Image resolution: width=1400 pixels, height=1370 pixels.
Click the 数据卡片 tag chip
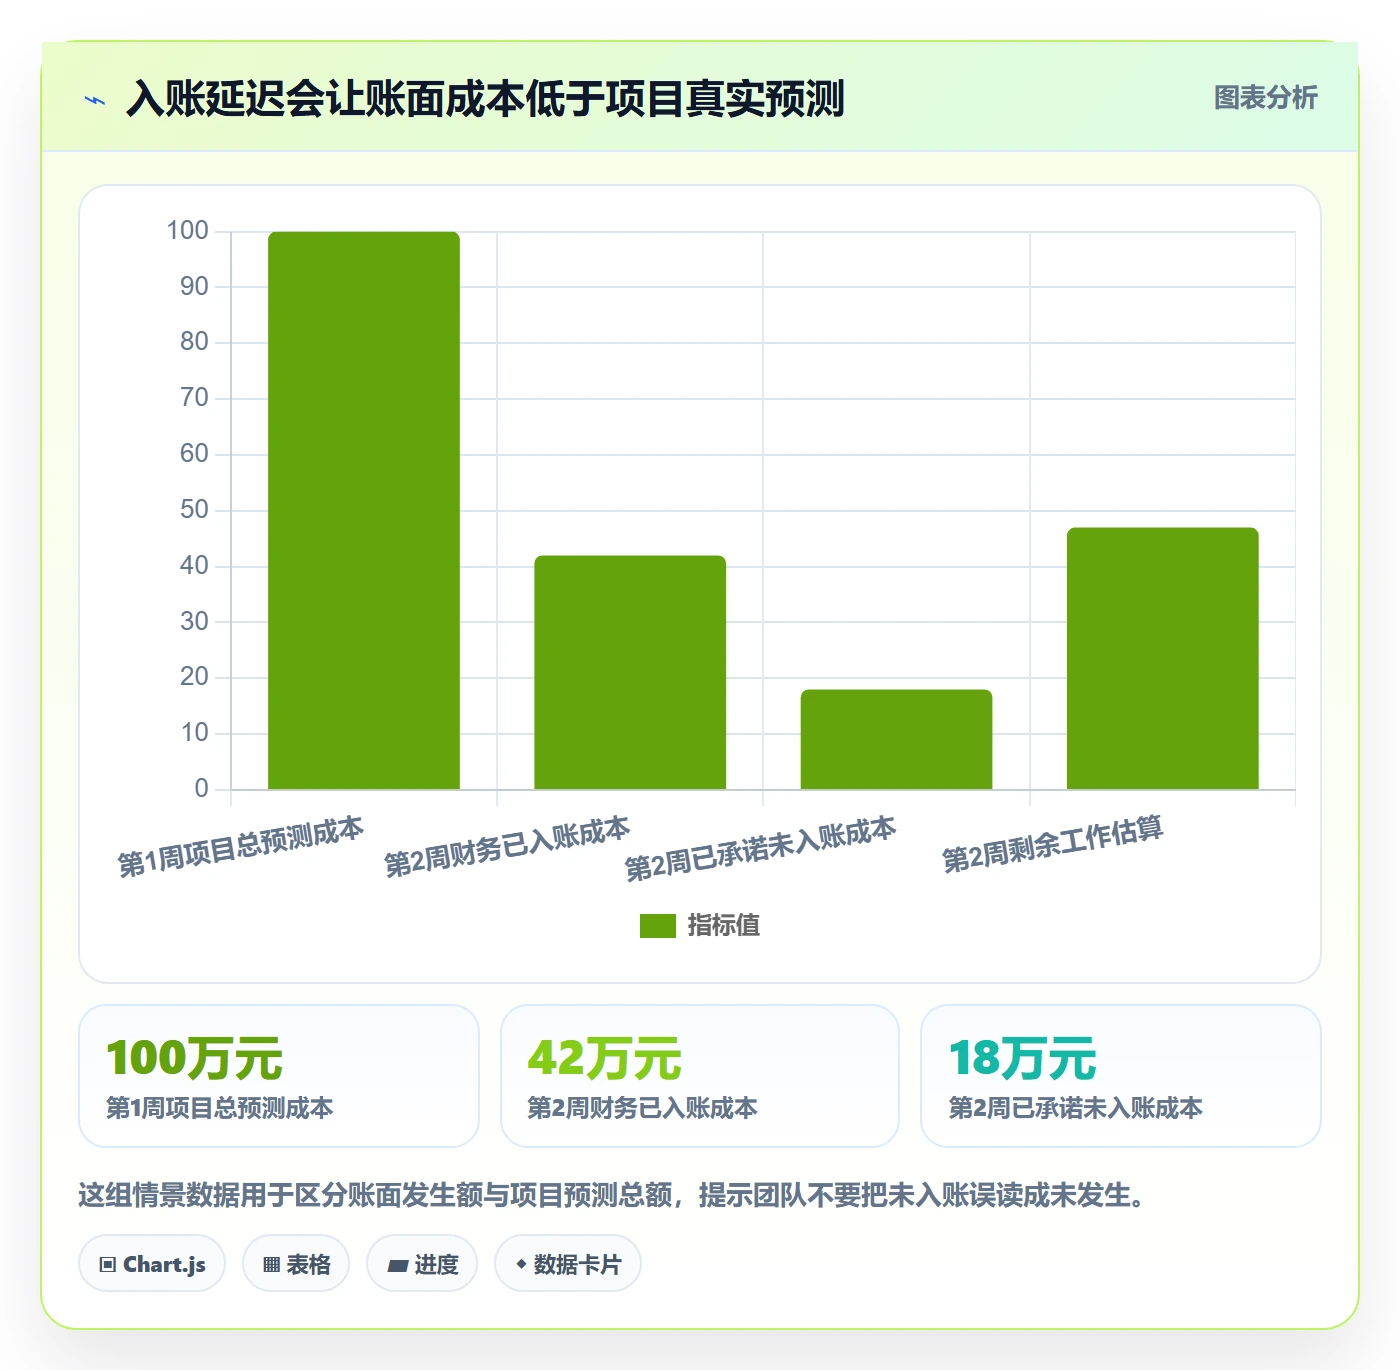(568, 1264)
